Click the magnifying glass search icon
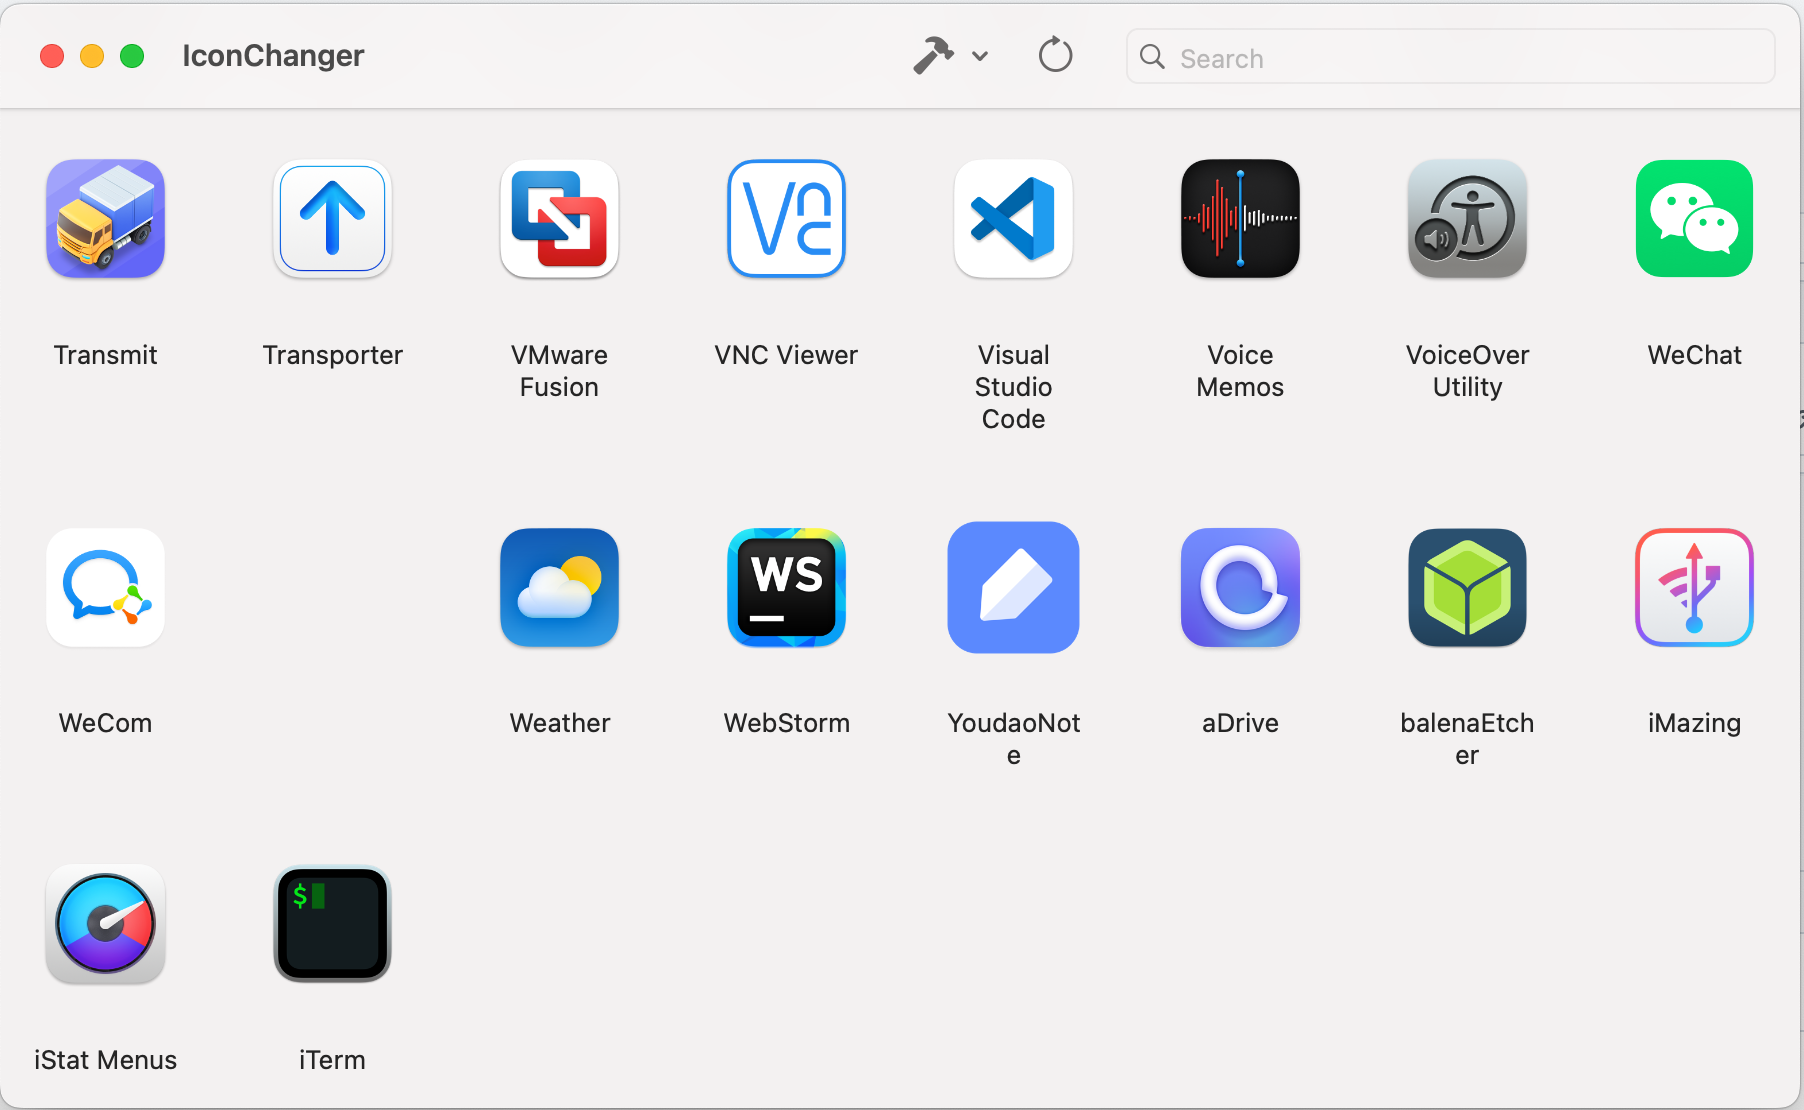The image size is (1804, 1110). (x=1152, y=57)
